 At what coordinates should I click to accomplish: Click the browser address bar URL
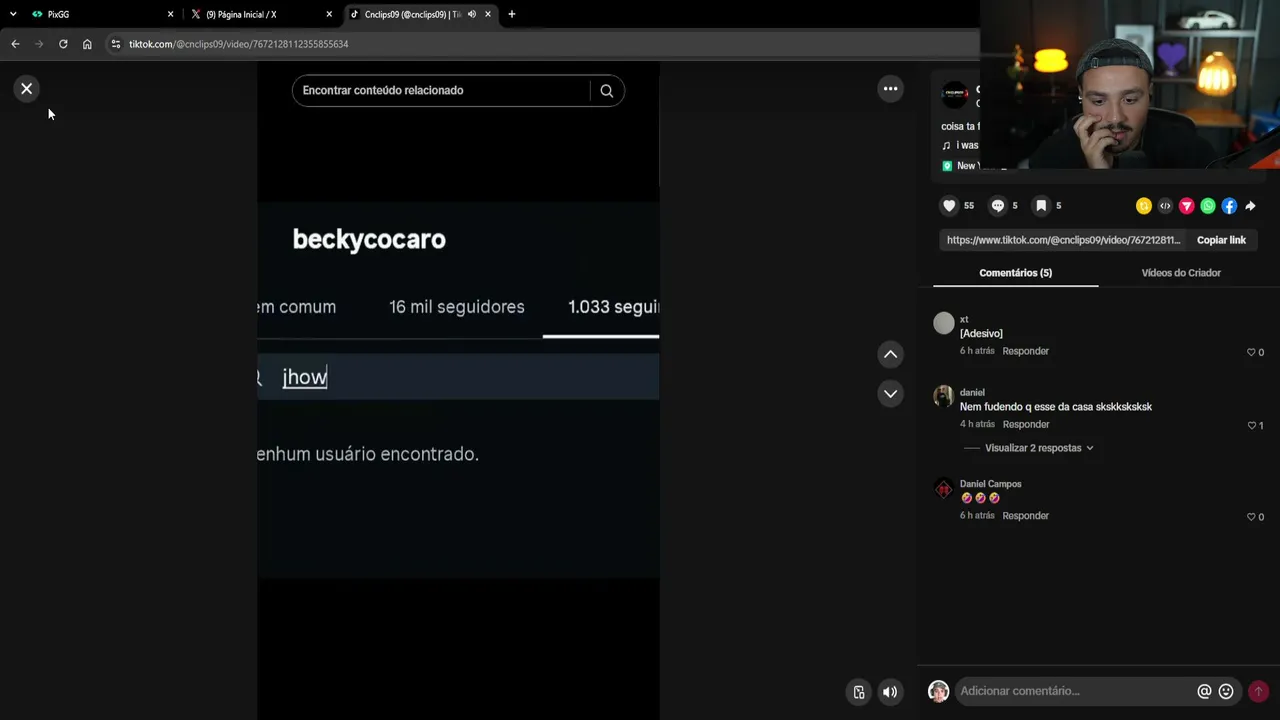[x=239, y=44]
